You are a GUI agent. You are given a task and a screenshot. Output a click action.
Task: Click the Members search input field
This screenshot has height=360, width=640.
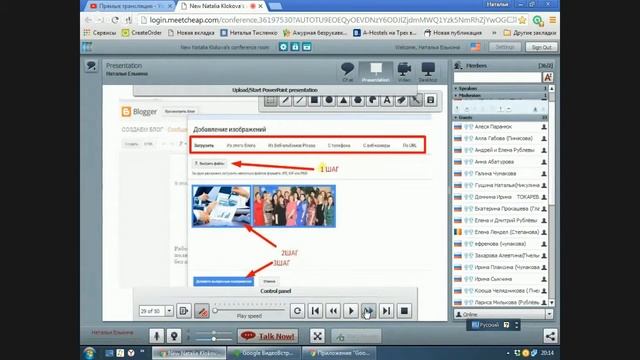[x=497, y=77]
